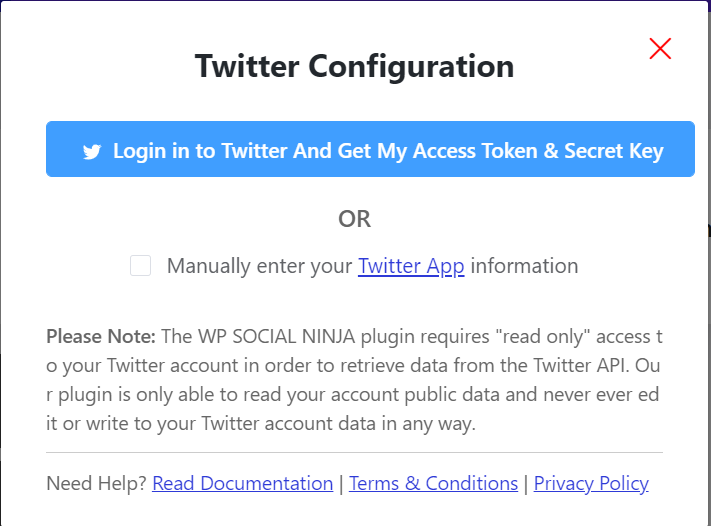Click the word "information" after Twitter App
This screenshot has width=711, height=526.
[524, 266]
